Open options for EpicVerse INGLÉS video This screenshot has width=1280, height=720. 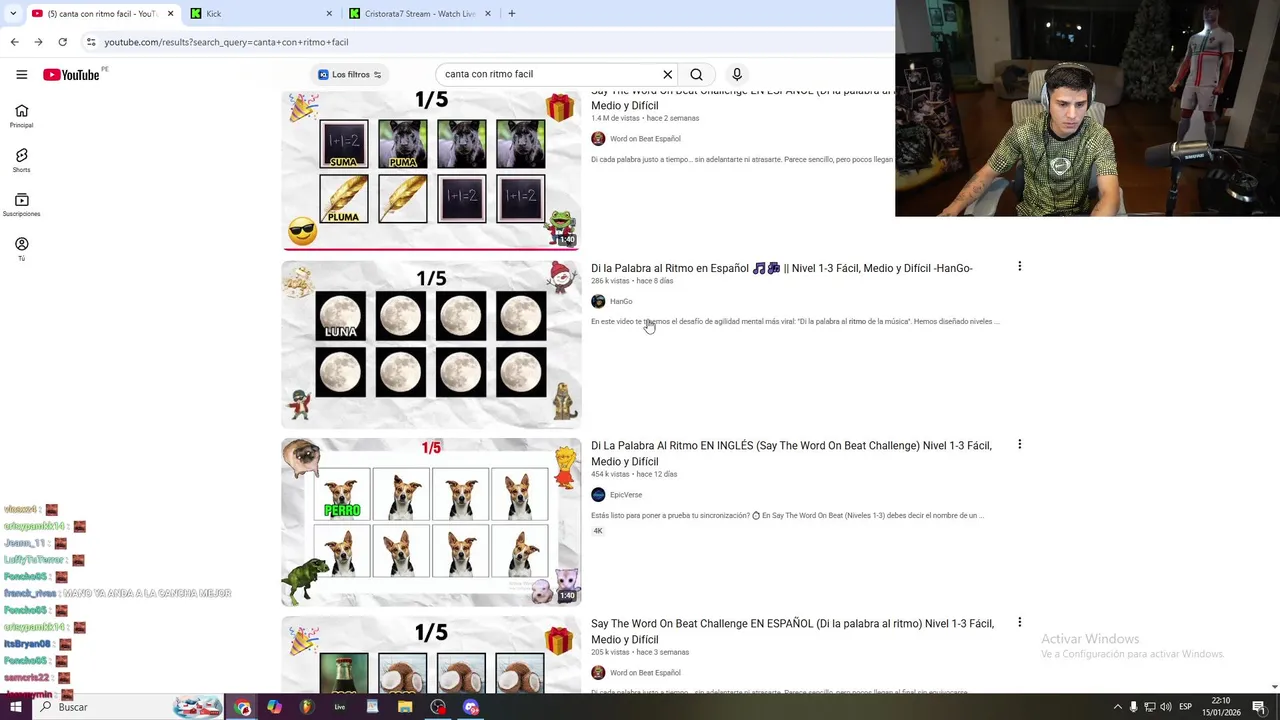1019,444
